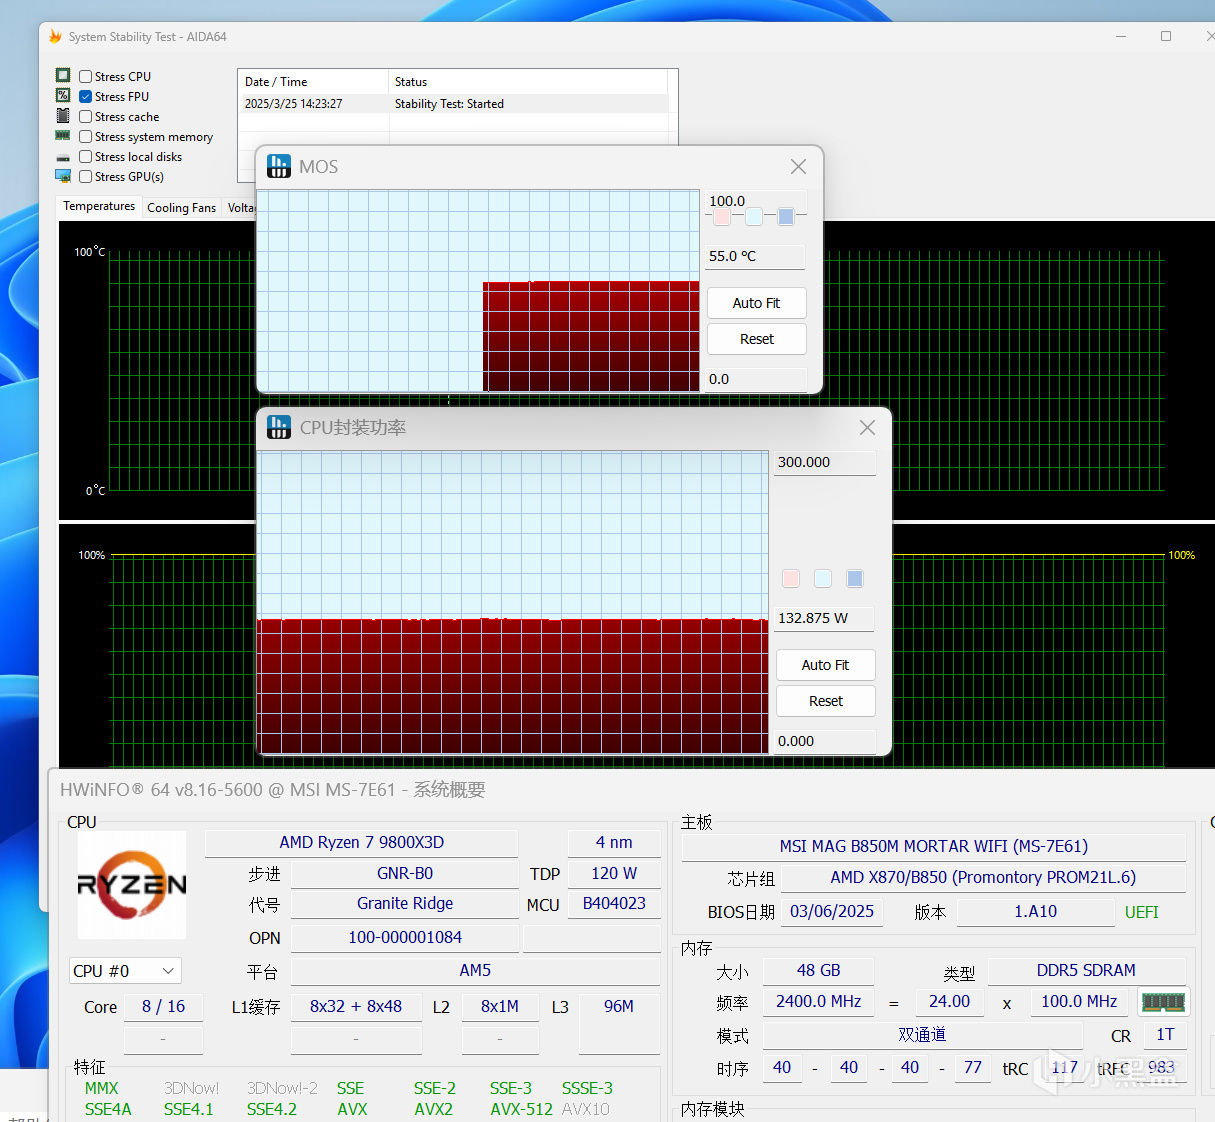Image resolution: width=1215 pixels, height=1122 pixels.
Task: Uncheck the Stress FPU checkbox
Action: pyautogui.click(x=86, y=96)
